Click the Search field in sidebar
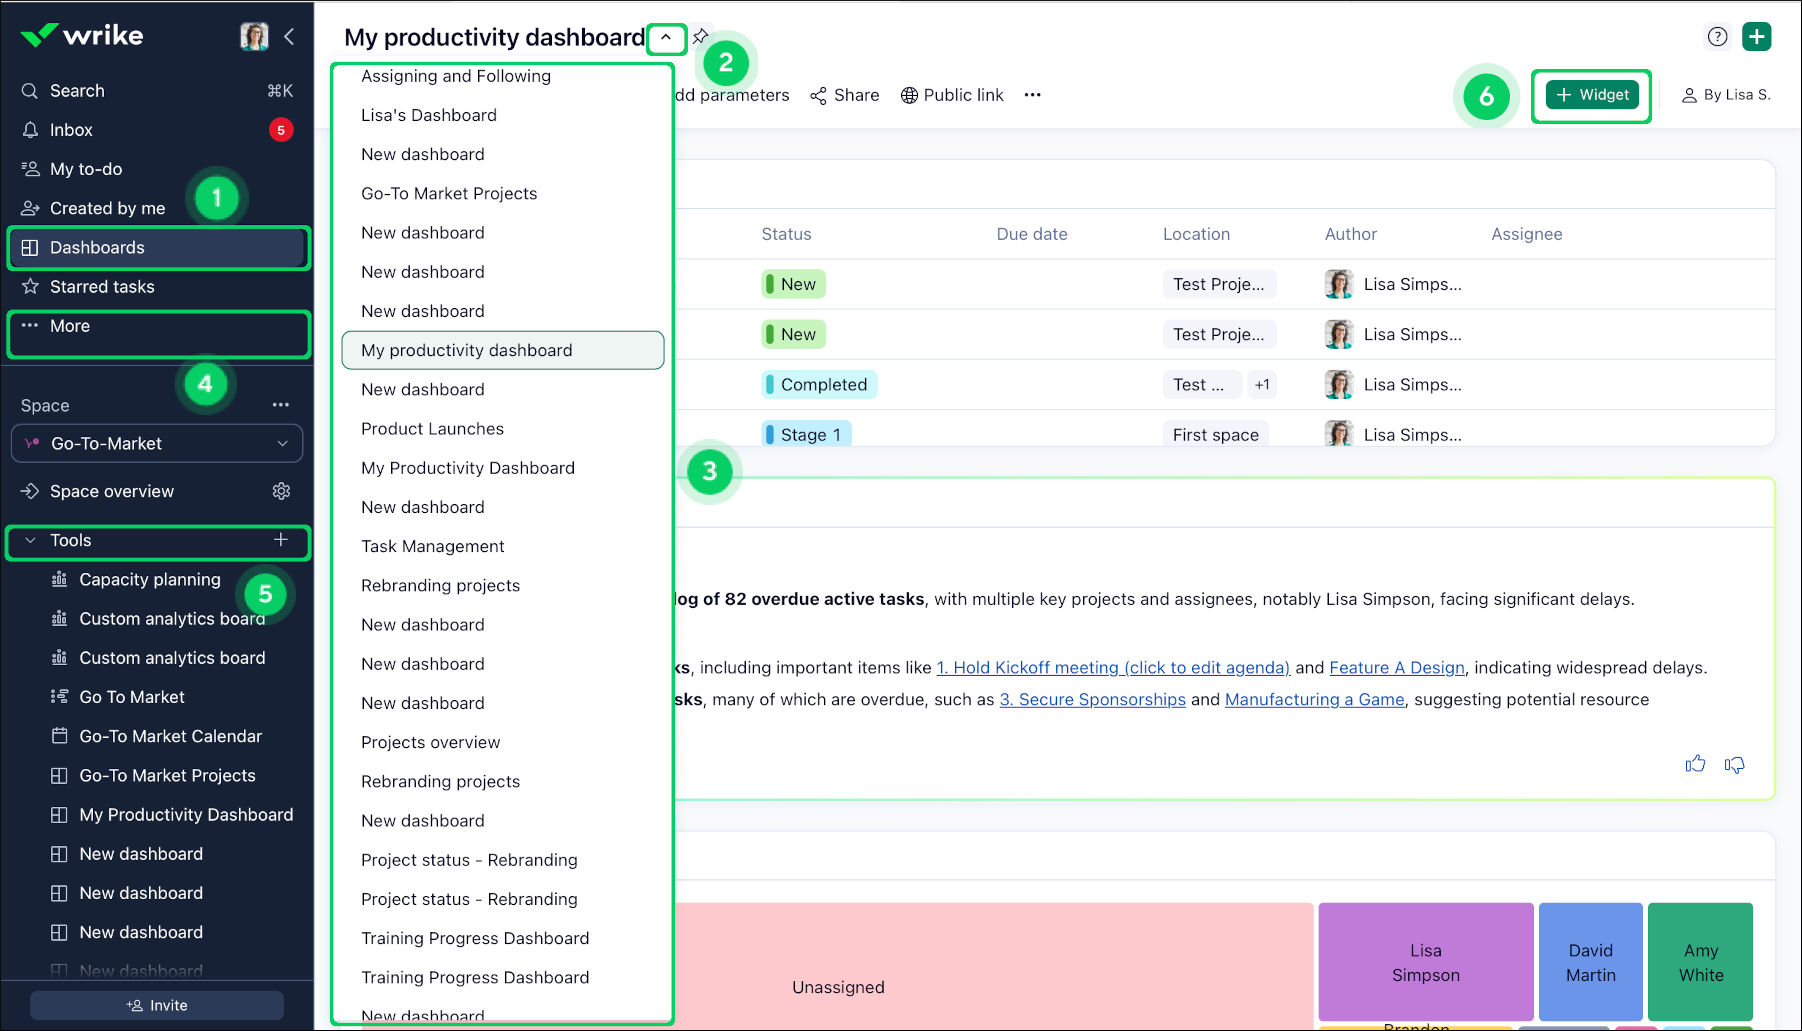 (x=77, y=91)
